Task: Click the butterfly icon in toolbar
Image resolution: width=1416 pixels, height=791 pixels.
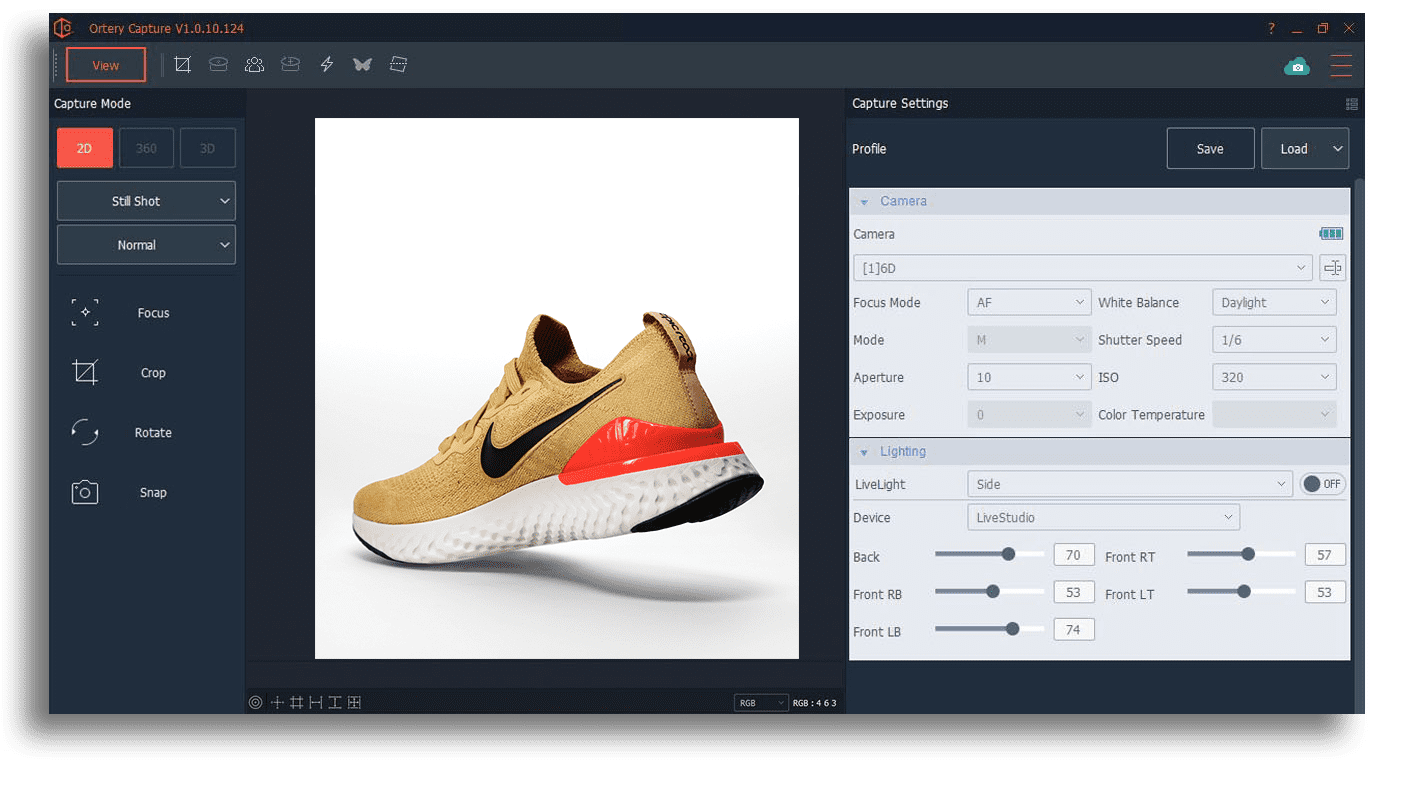Action: (x=362, y=65)
